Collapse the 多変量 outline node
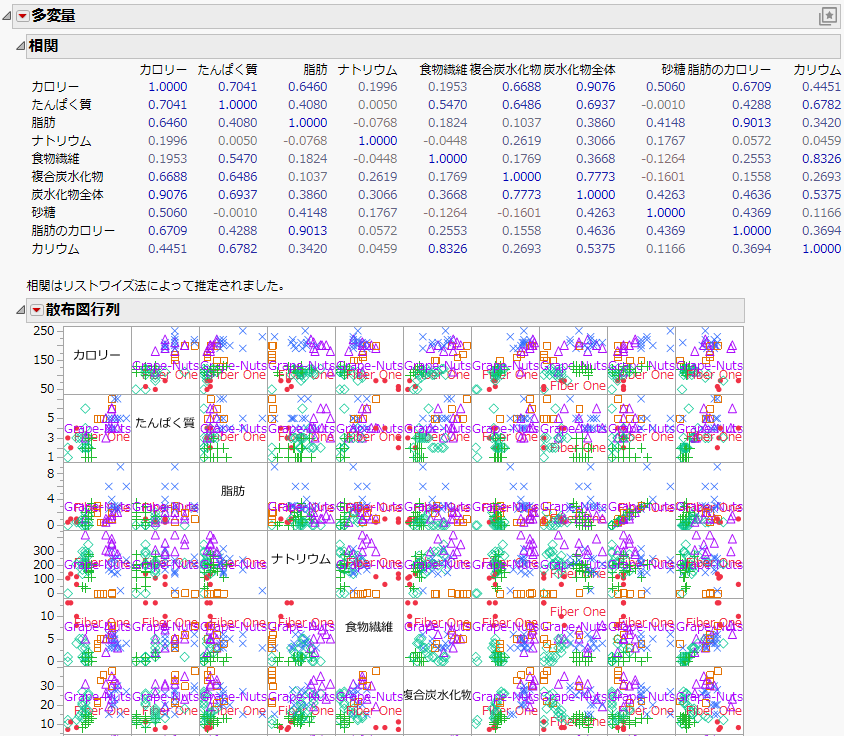 point(8,16)
